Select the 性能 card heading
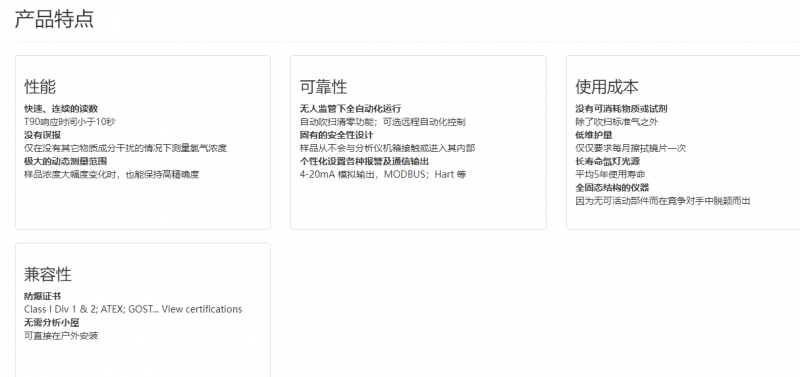This screenshot has width=800, height=377. (x=40, y=87)
